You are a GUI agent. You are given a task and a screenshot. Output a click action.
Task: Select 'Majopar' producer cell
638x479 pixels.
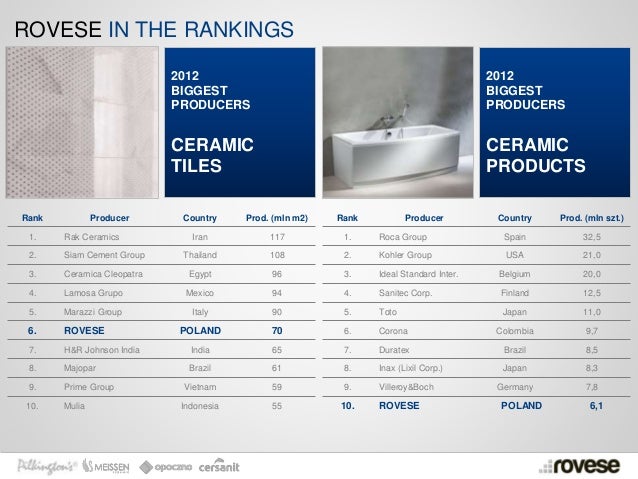click(x=80, y=368)
